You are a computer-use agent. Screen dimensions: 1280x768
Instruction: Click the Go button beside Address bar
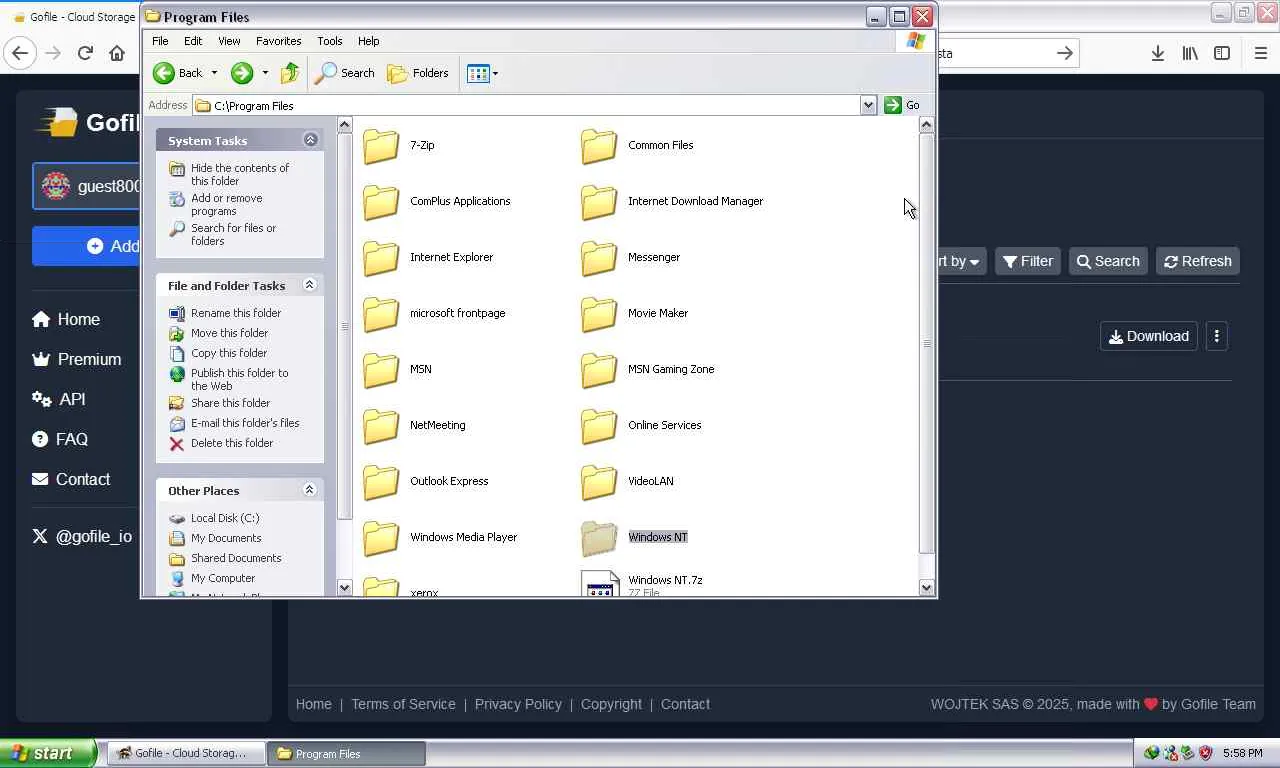902,105
